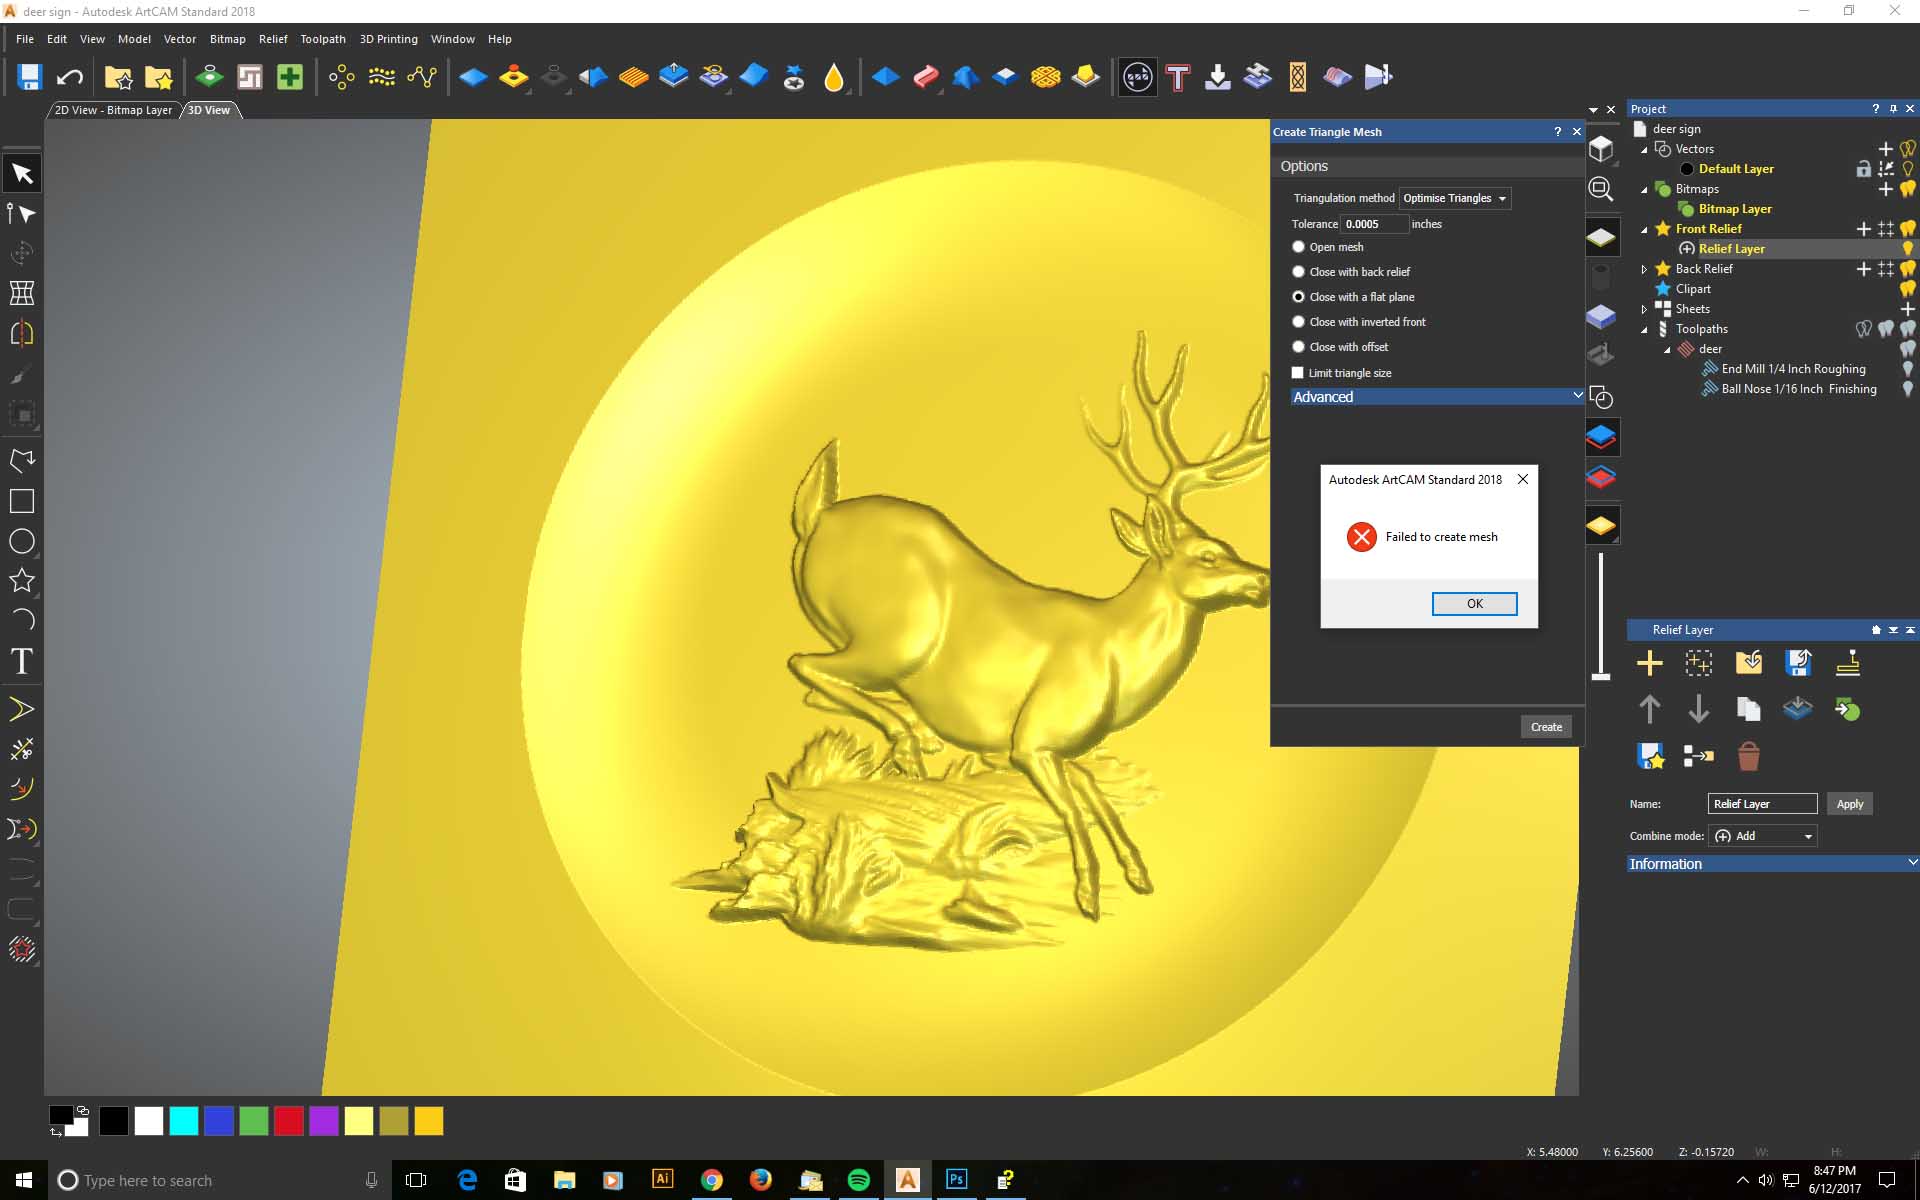Viewport: 1920px width, 1200px height.
Task: Expand the Back Relief tree node
Action: point(1644,268)
